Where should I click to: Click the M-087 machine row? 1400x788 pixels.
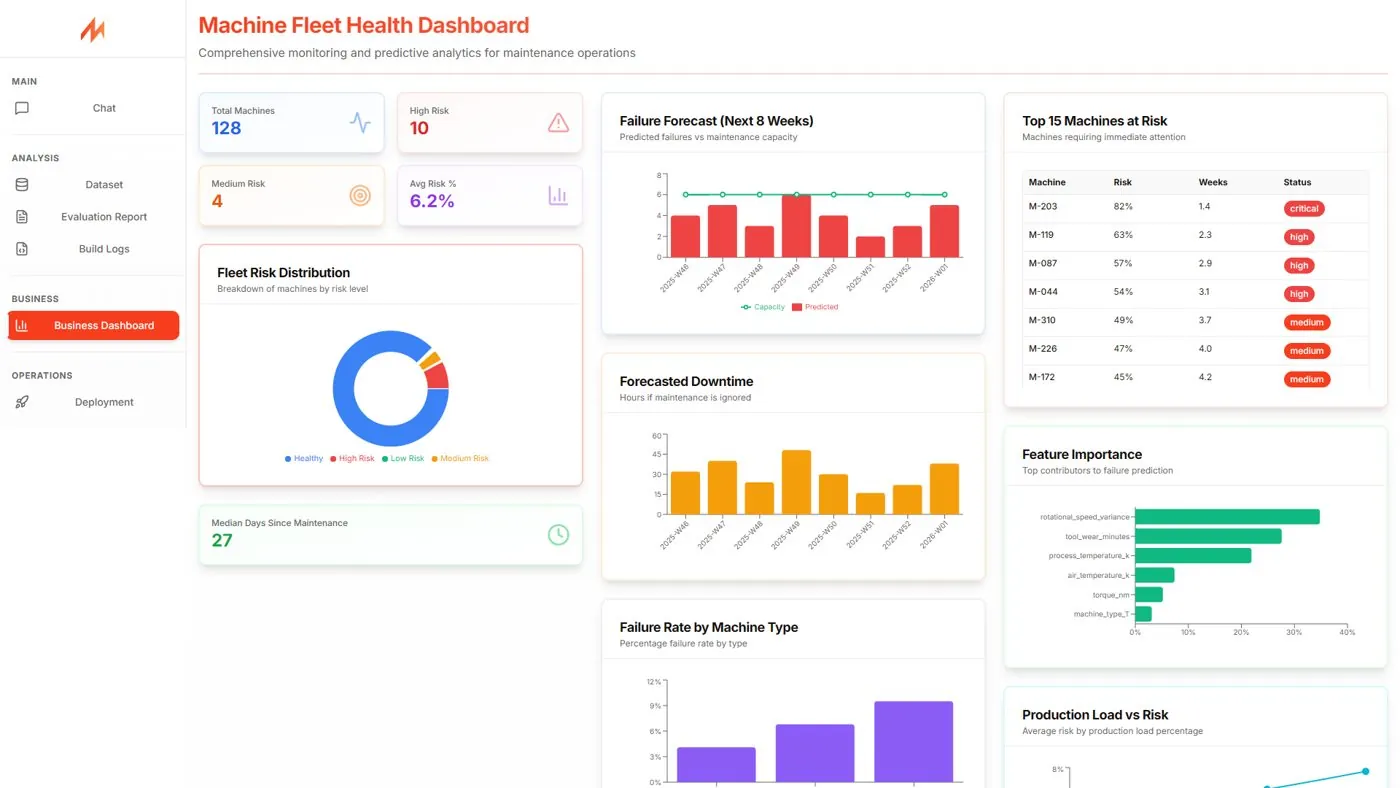pyautogui.click(x=1195, y=265)
